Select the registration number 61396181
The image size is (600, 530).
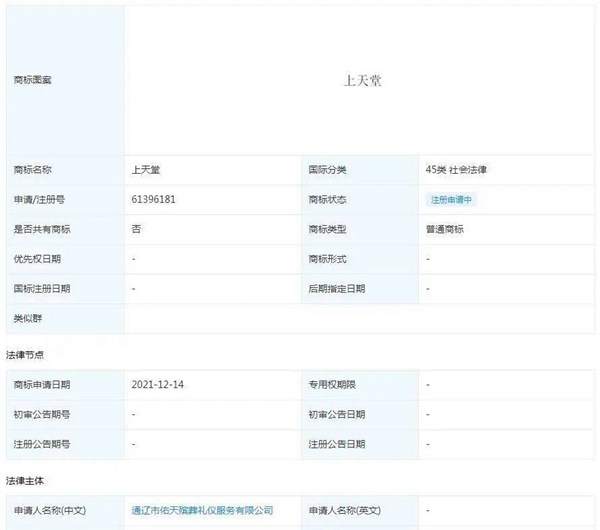[x=154, y=200]
